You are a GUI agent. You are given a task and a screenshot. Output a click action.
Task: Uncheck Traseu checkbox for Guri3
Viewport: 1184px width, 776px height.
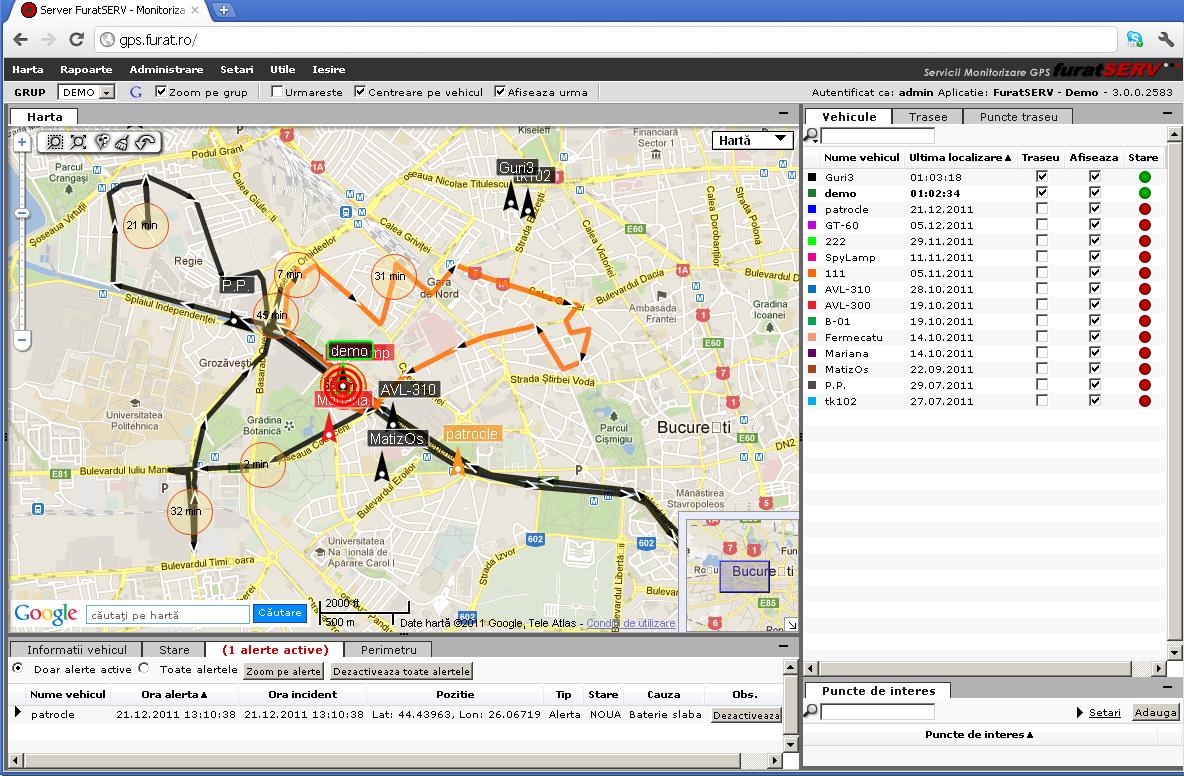click(1042, 177)
